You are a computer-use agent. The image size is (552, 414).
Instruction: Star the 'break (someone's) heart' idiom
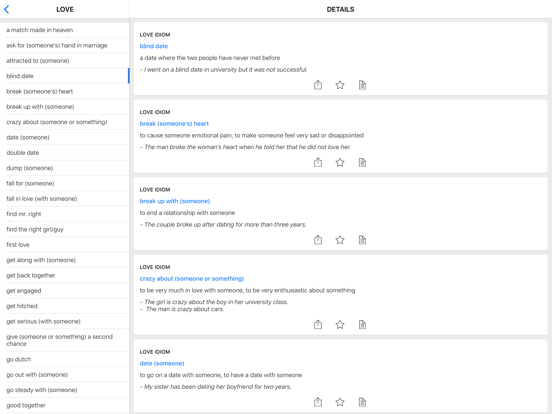coord(340,162)
